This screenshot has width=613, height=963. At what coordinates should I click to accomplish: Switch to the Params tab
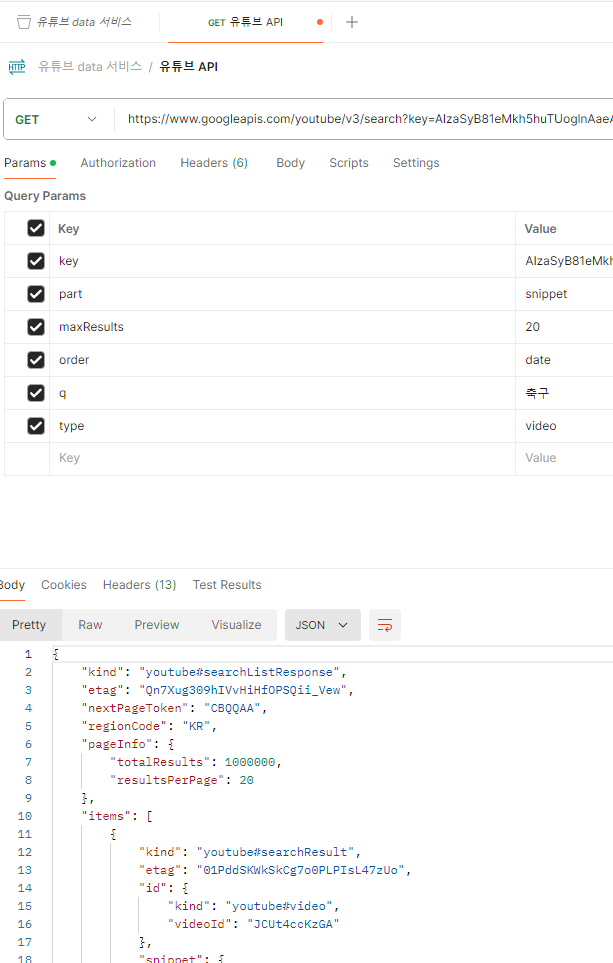tap(29, 163)
